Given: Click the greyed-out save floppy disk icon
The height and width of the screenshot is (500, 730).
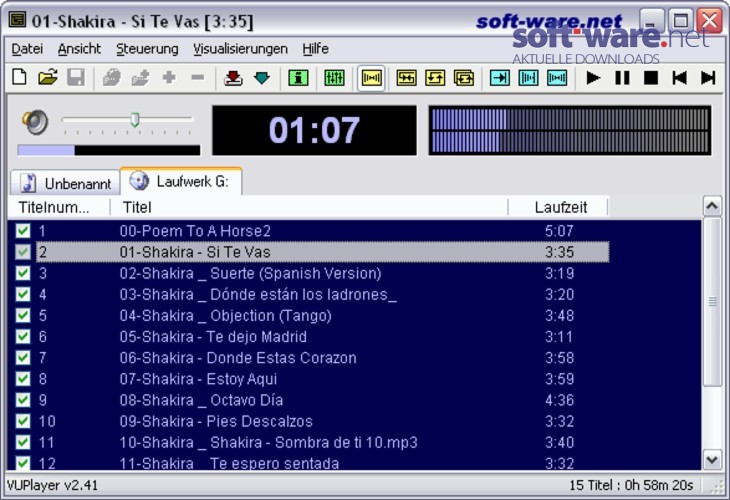Looking at the screenshot, I should click(x=76, y=77).
